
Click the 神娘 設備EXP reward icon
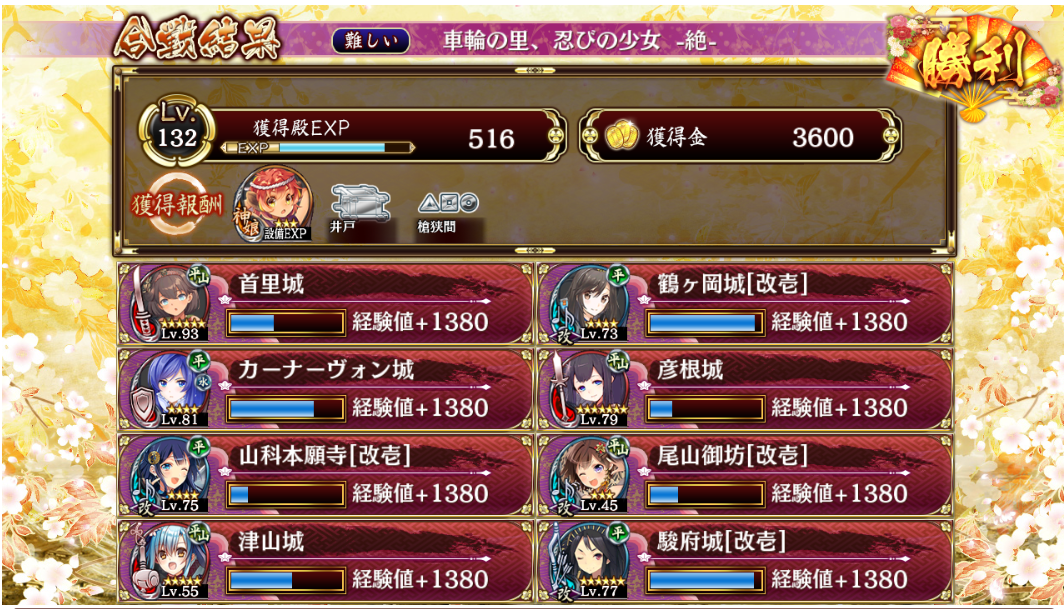click(x=273, y=204)
